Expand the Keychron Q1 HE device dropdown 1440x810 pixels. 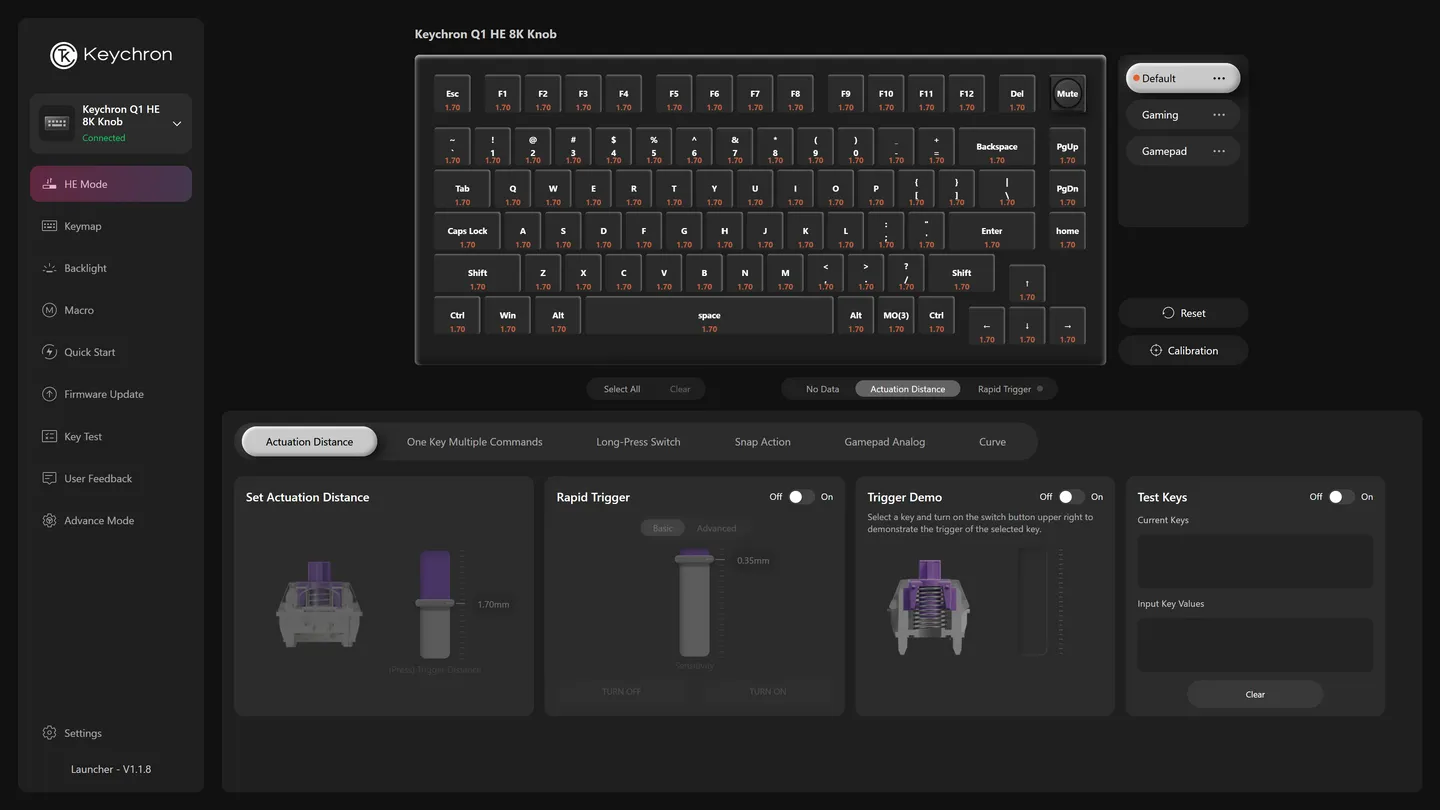[x=177, y=124]
